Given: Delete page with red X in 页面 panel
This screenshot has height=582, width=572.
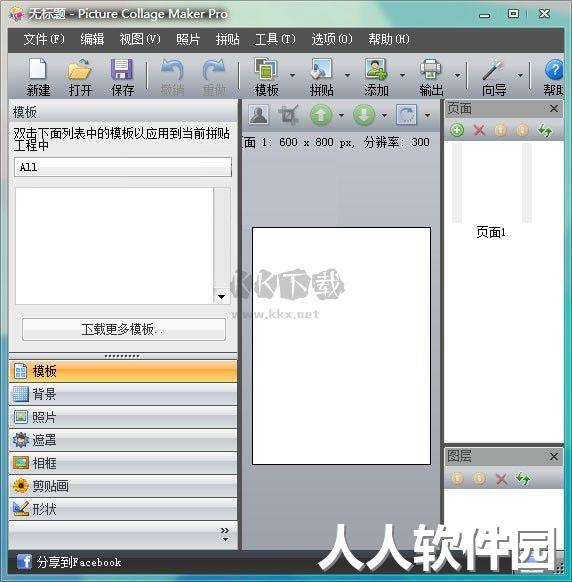Looking at the screenshot, I should pos(479,130).
